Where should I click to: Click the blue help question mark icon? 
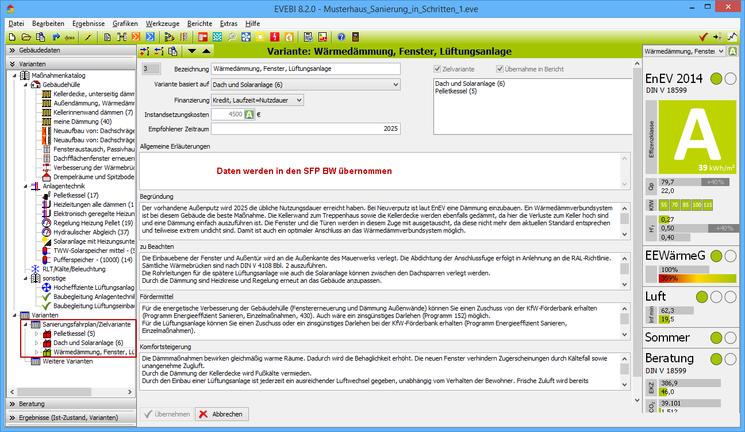point(341,37)
